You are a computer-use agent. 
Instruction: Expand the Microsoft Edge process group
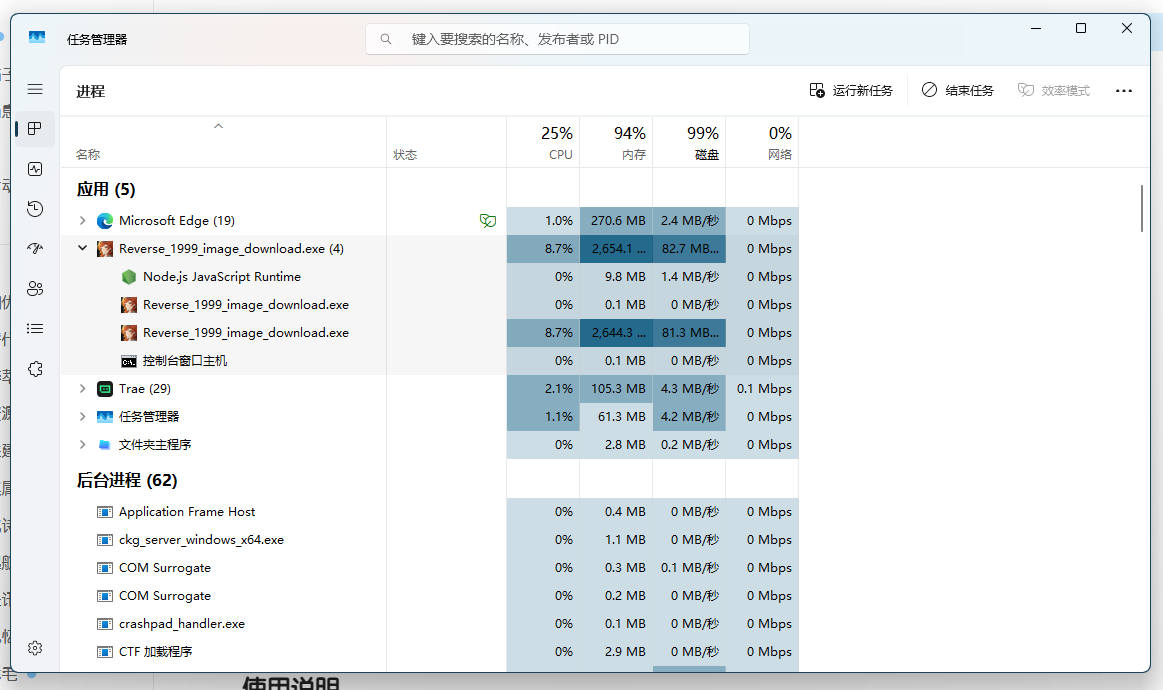(82, 220)
